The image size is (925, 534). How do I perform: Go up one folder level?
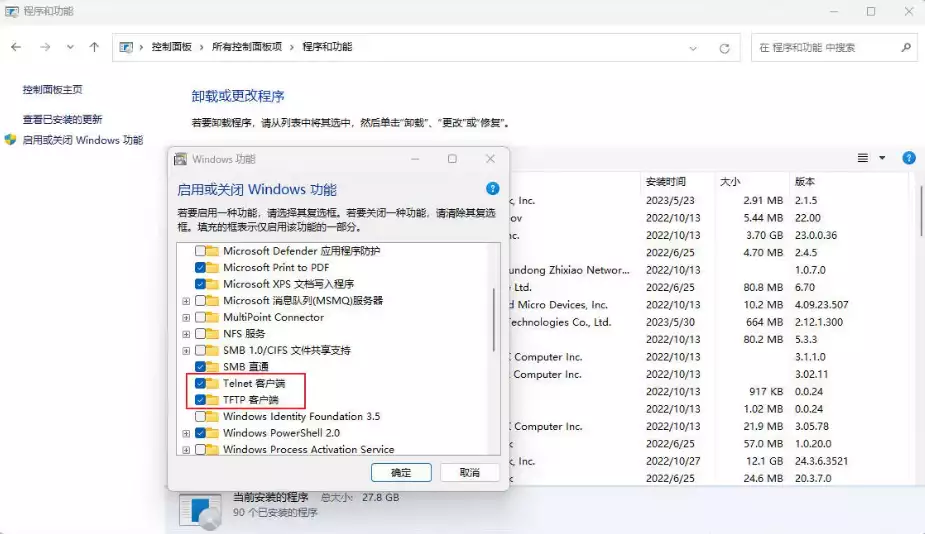[94, 47]
